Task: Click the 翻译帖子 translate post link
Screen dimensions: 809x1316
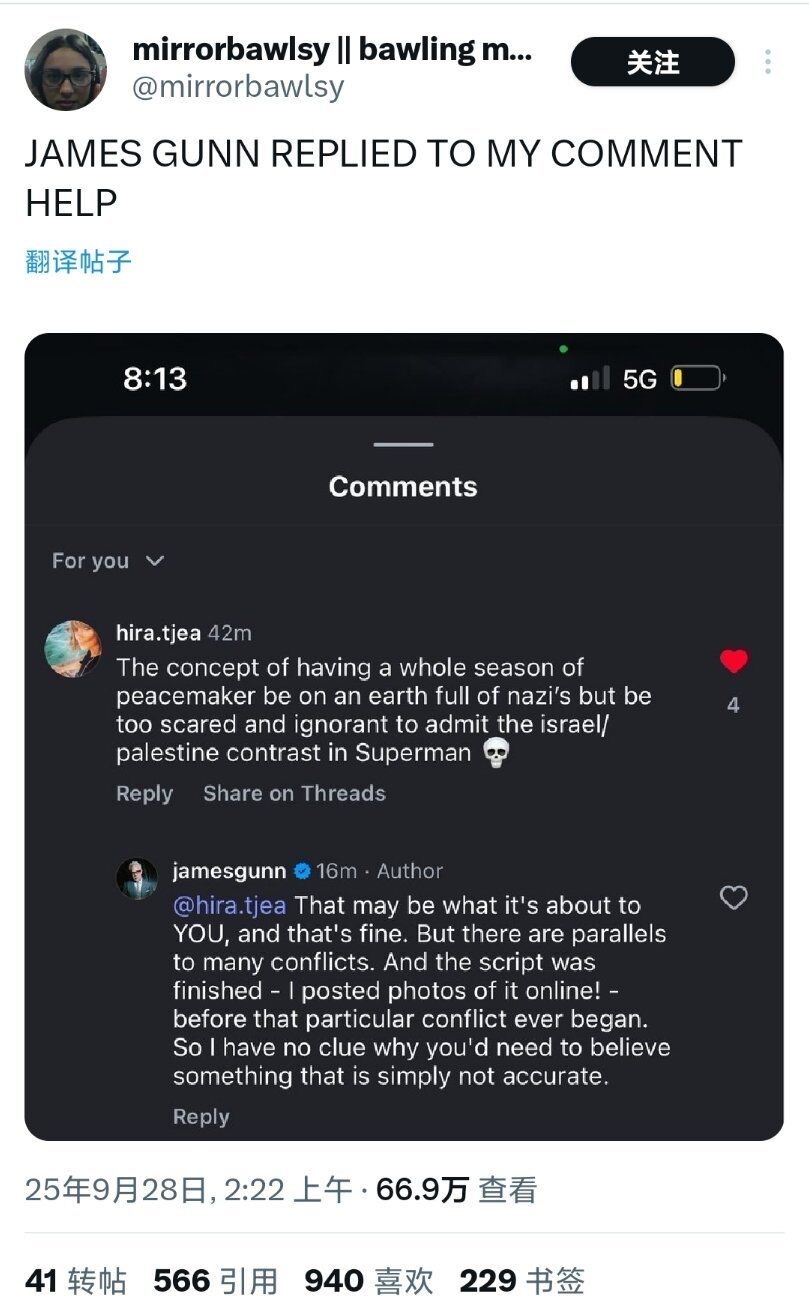Action: pyautogui.click(x=78, y=262)
